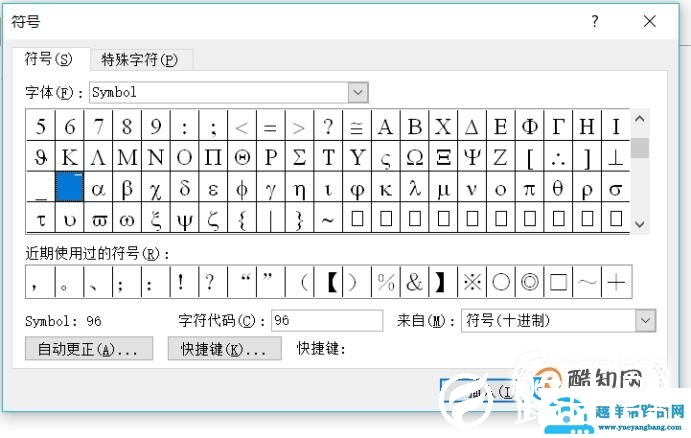Select the exclamation mark recent symbol
This screenshot has height=438, width=691.
185,282
